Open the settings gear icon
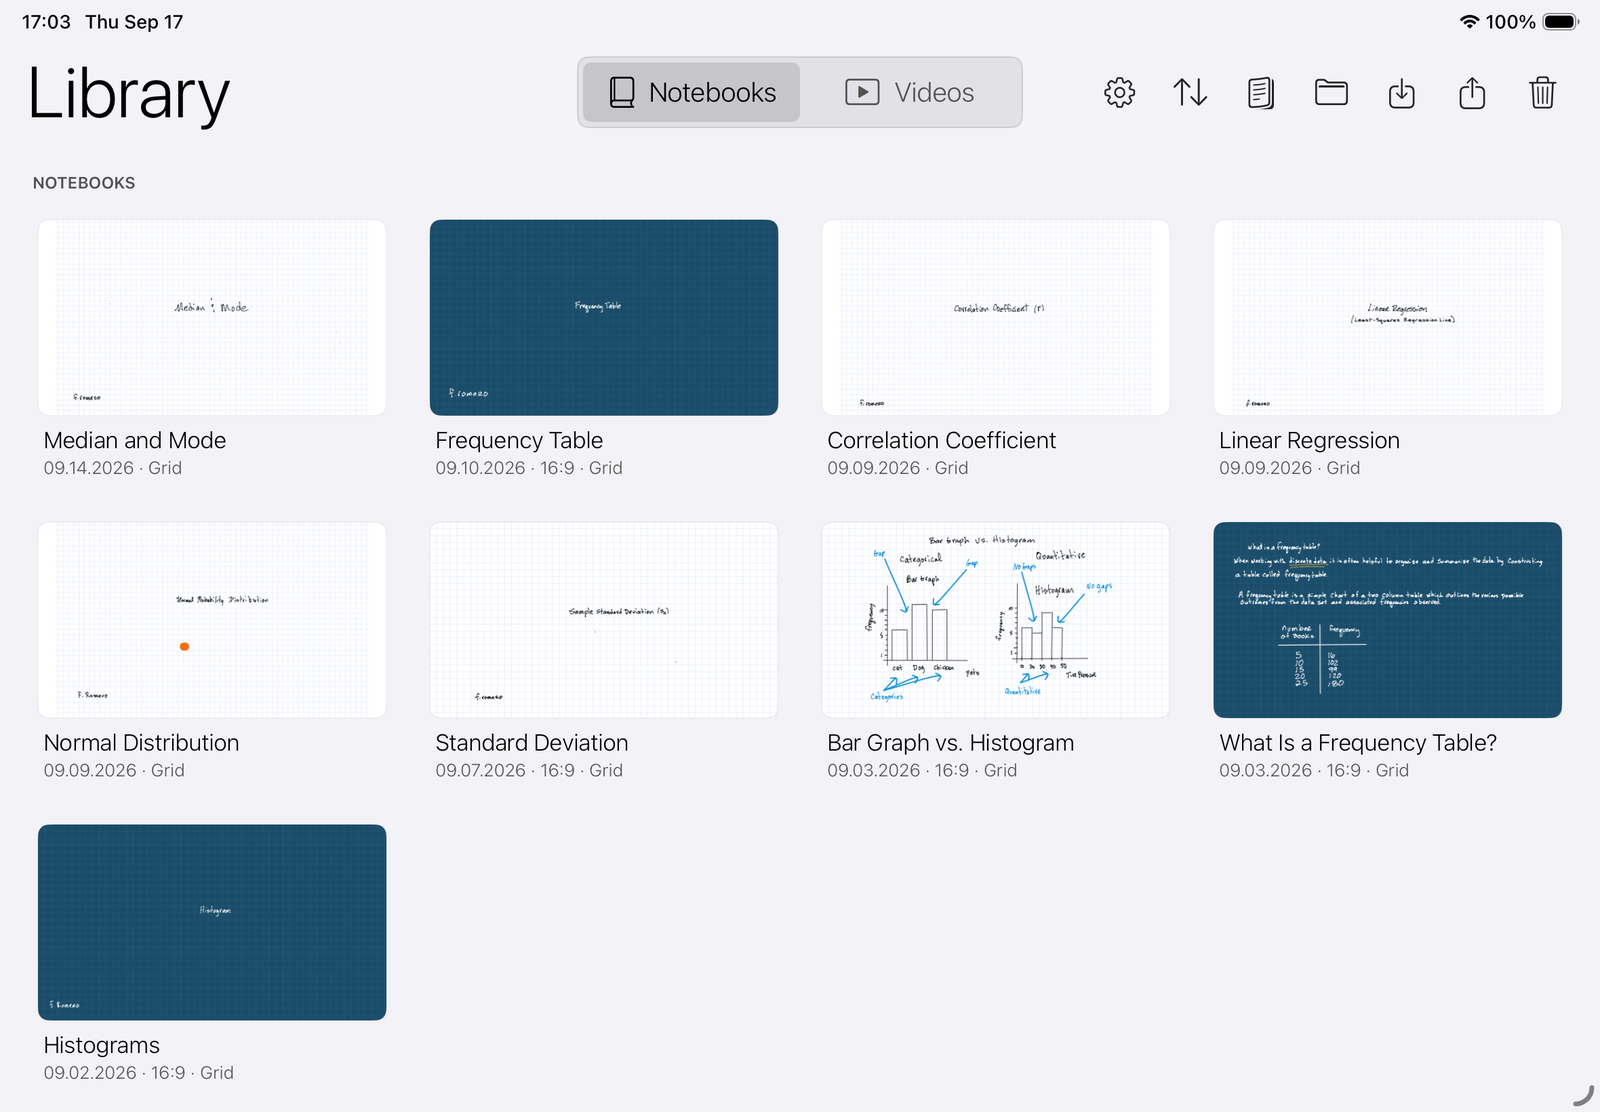The image size is (1600, 1112). pyautogui.click(x=1119, y=93)
